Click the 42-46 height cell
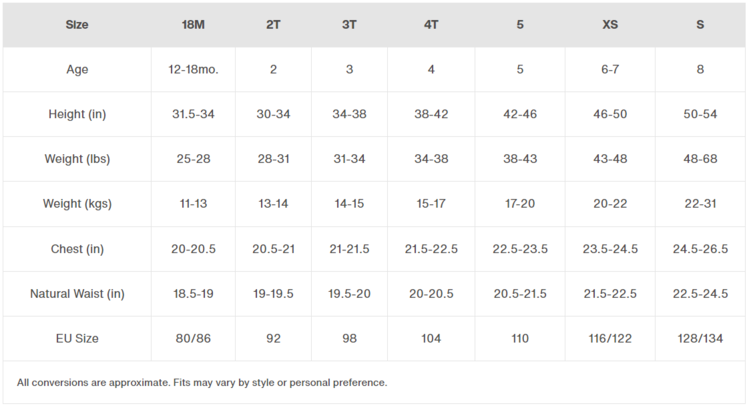 tap(520, 114)
